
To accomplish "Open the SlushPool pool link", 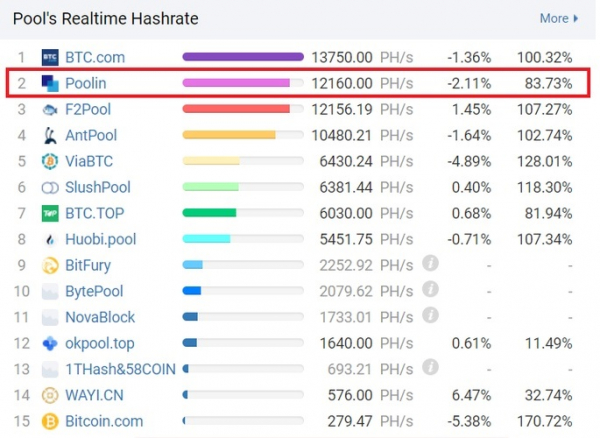I will (98, 187).
